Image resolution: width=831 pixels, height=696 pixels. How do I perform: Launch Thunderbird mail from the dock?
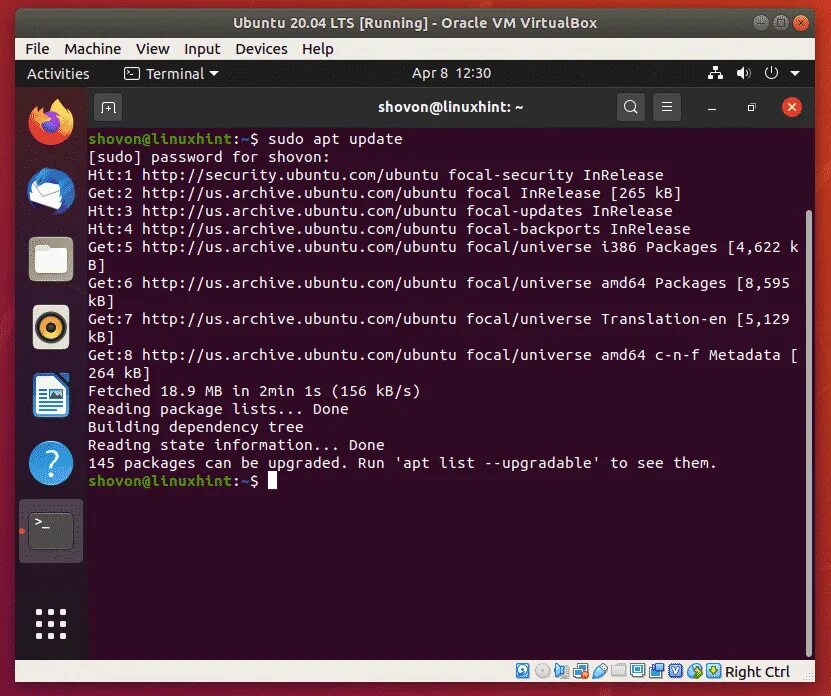pos(51,191)
